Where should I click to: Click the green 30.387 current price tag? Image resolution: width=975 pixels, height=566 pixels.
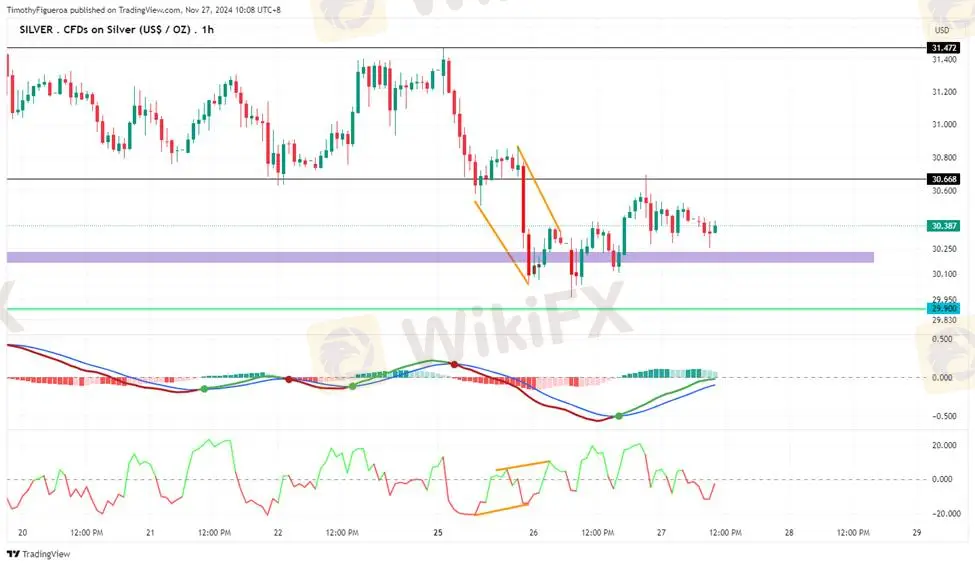943,226
